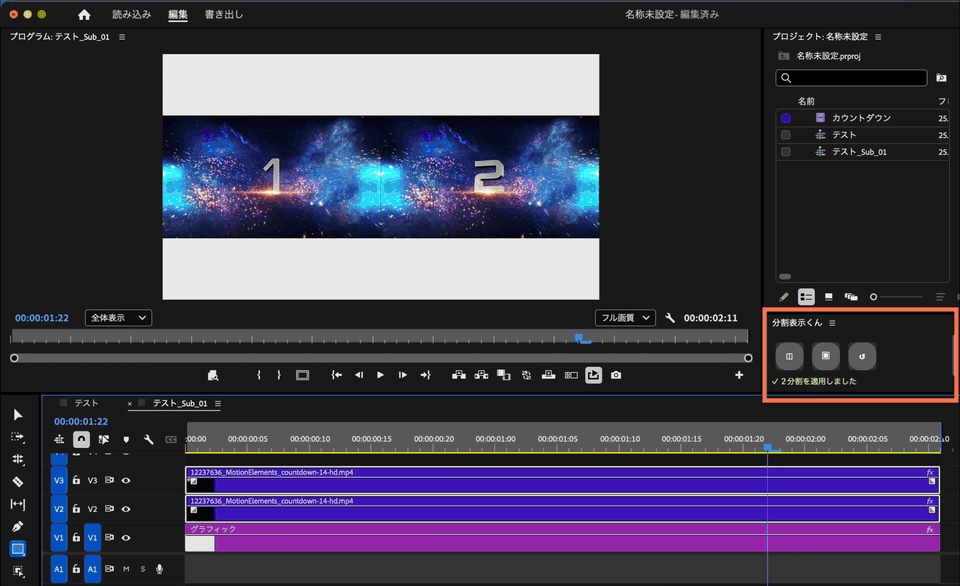The image size is (960, 586).
Task: Open the フル画質 quality dropdown
Action: tap(625, 318)
